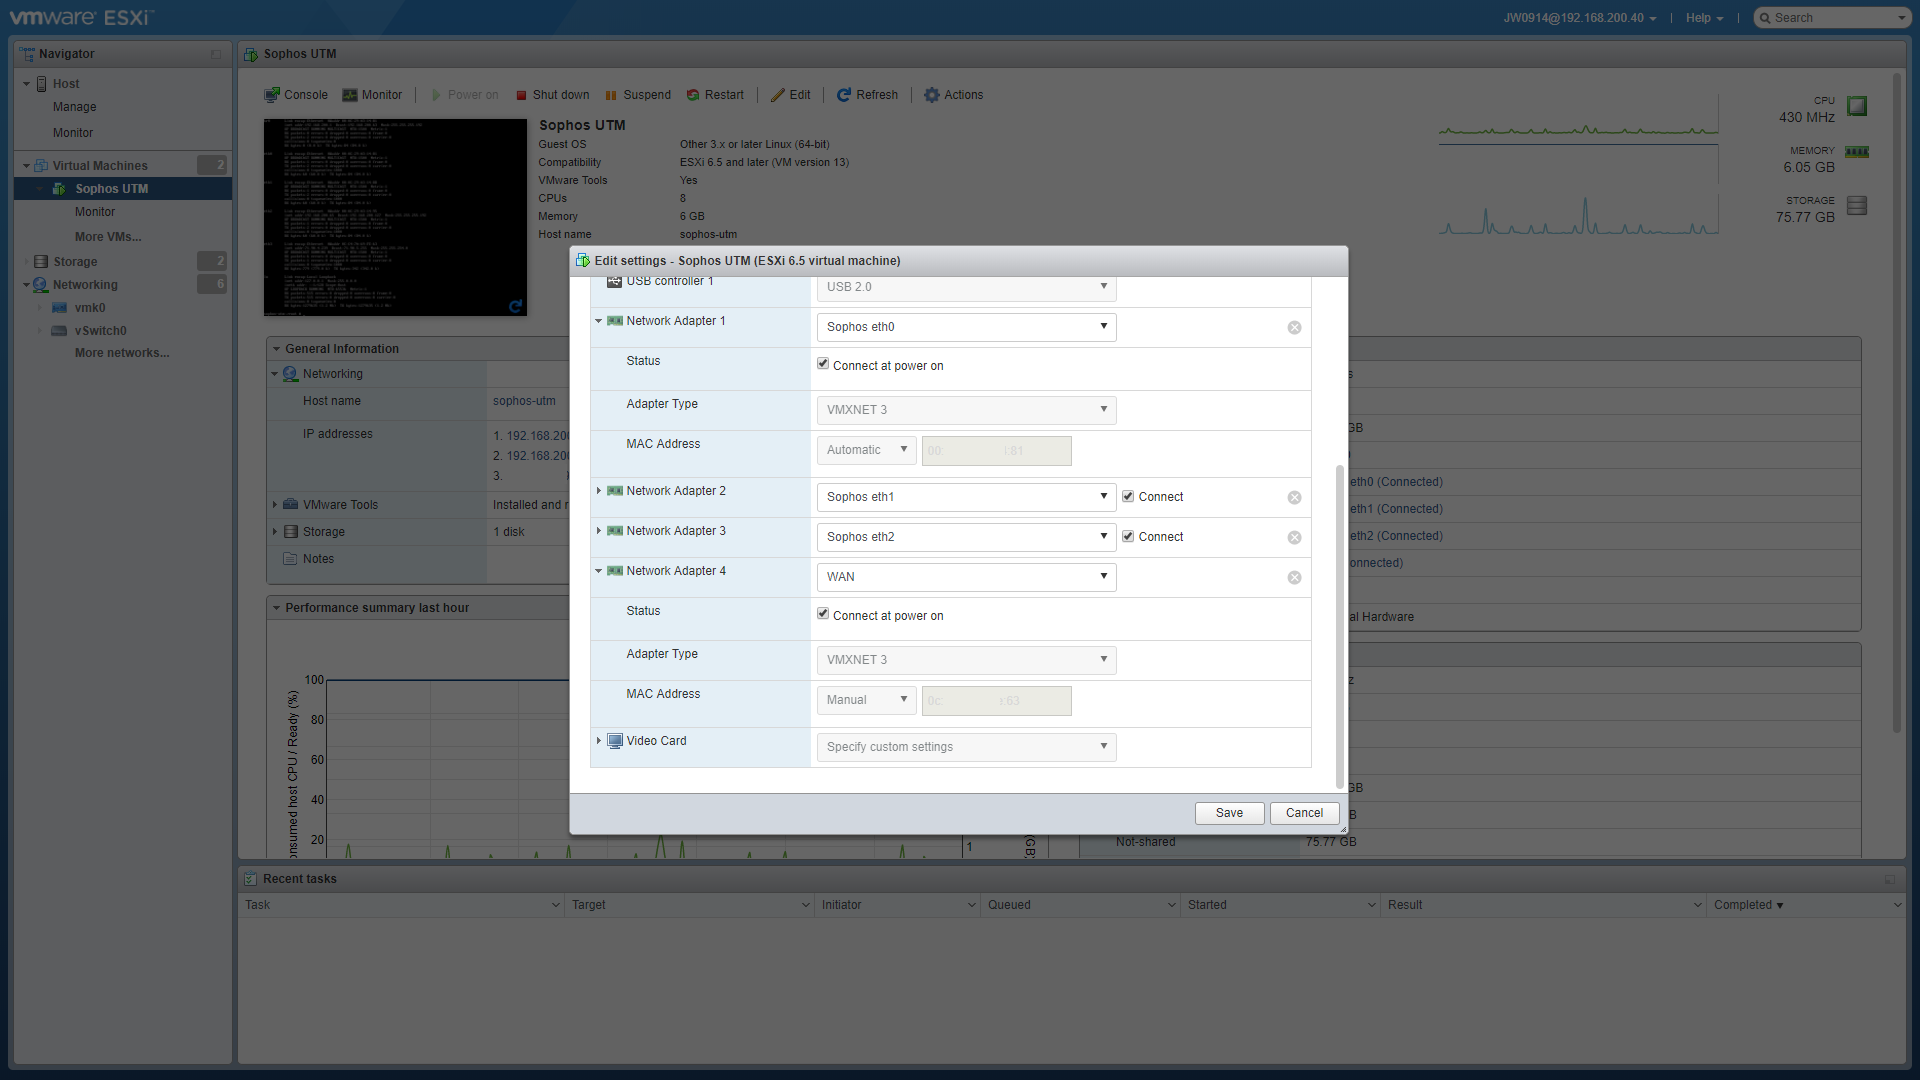Restart the virtual machine
Viewport: 1920px width, 1080px height.
tap(715, 95)
